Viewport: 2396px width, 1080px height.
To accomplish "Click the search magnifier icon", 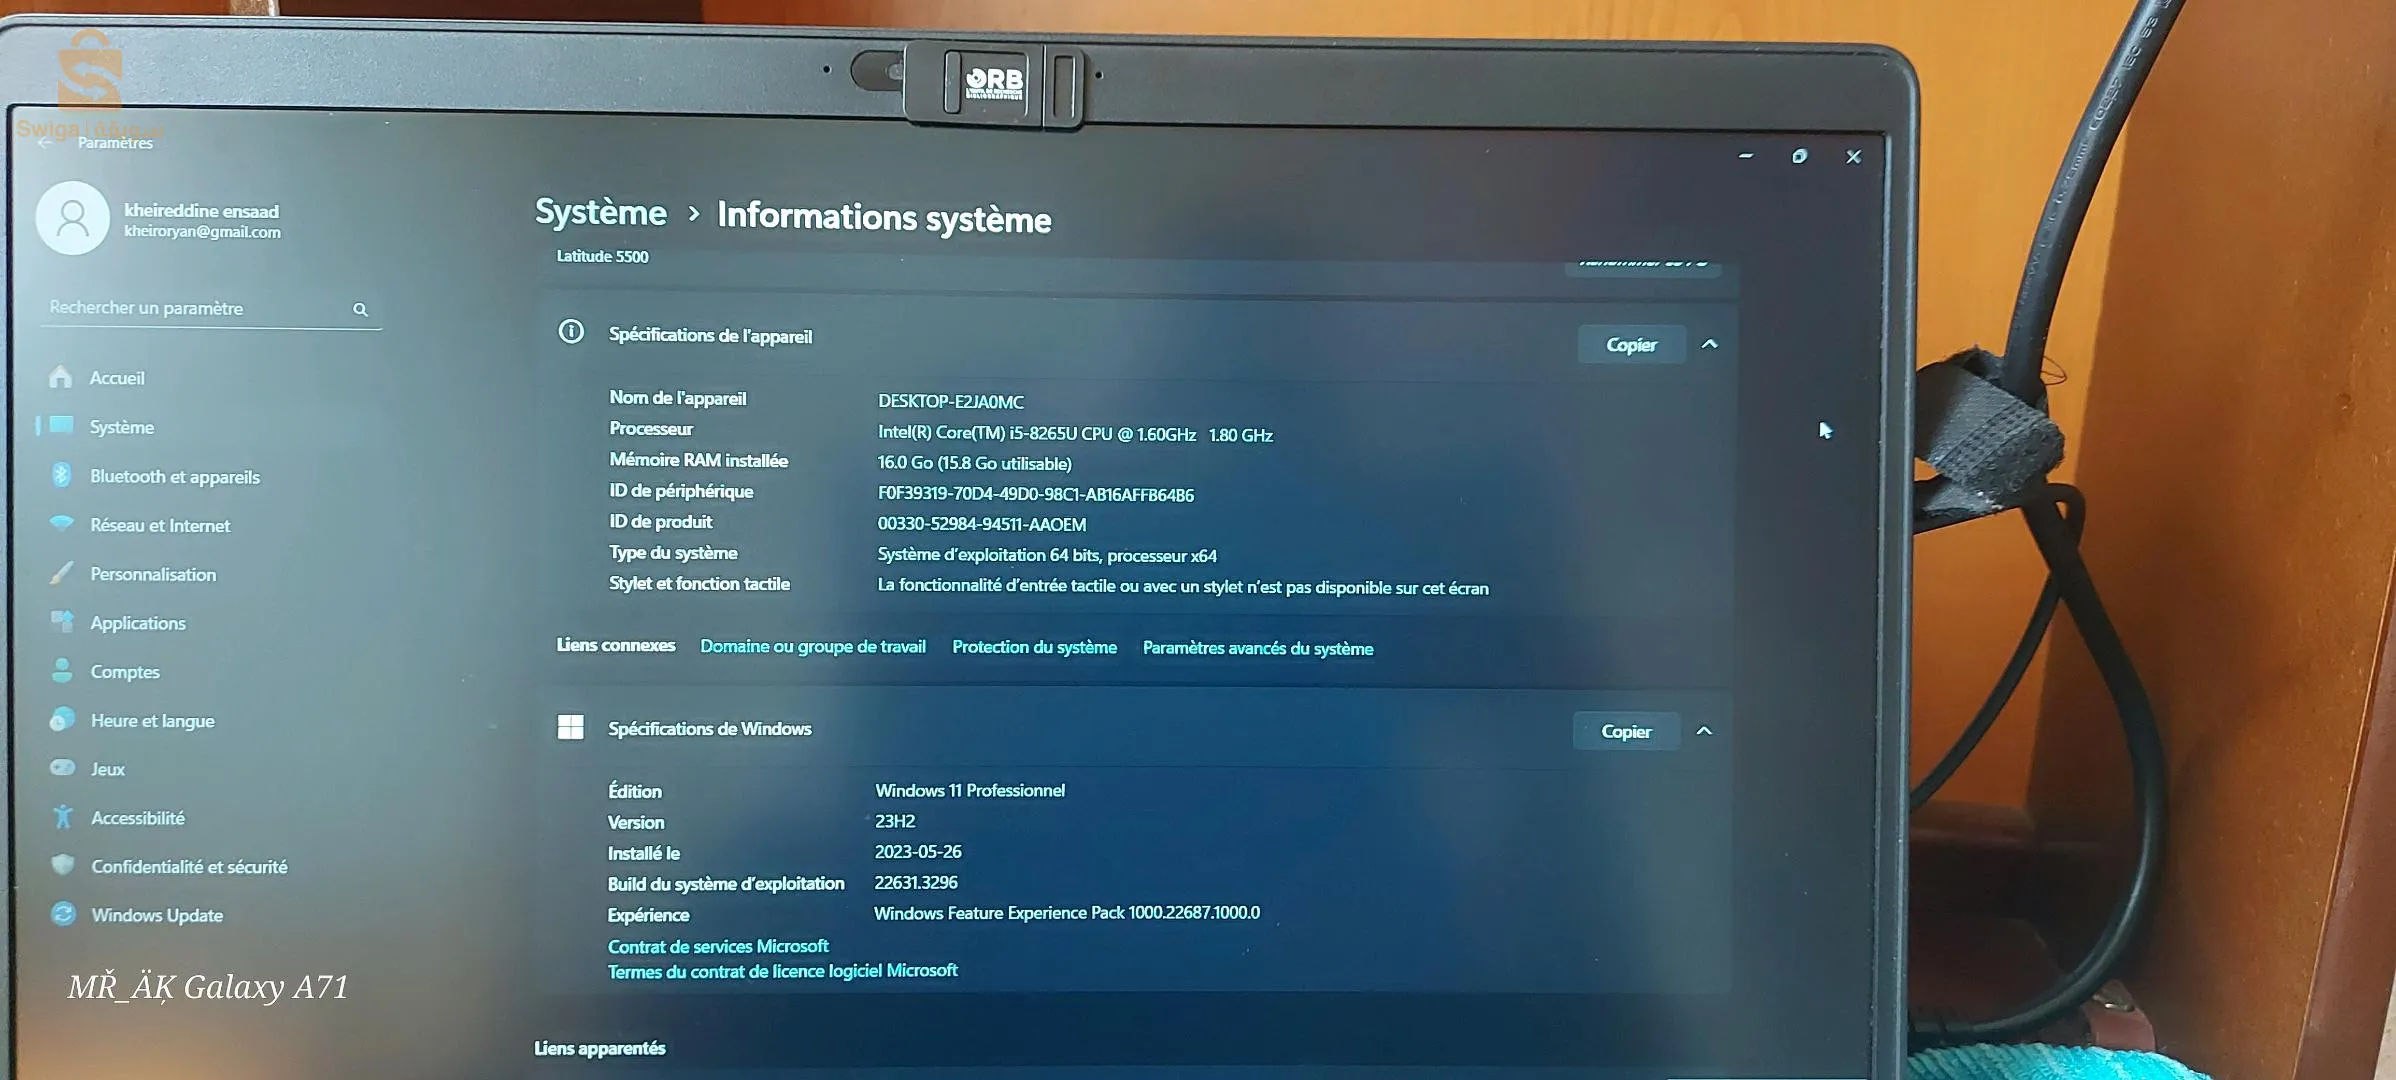I will [x=360, y=310].
